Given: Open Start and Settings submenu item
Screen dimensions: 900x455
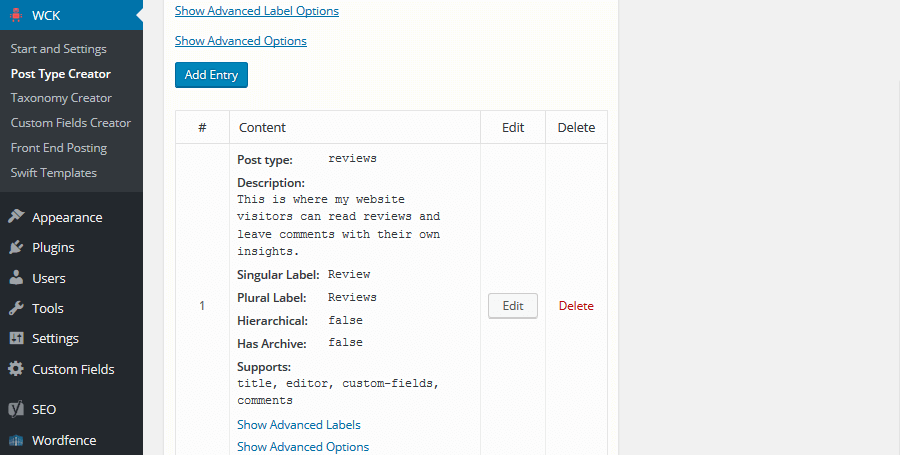Looking at the screenshot, I should pyautogui.click(x=59, y=49).
